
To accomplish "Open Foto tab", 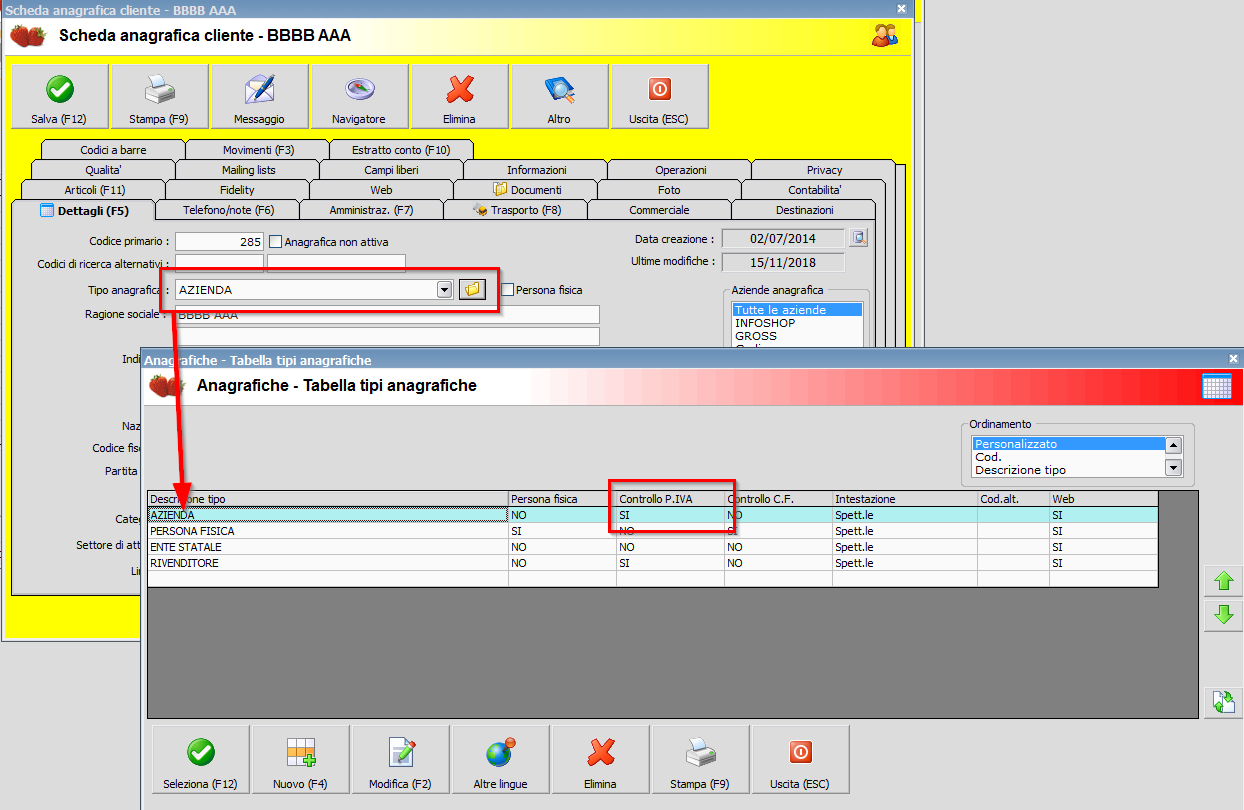I will [x=669, y=190].
